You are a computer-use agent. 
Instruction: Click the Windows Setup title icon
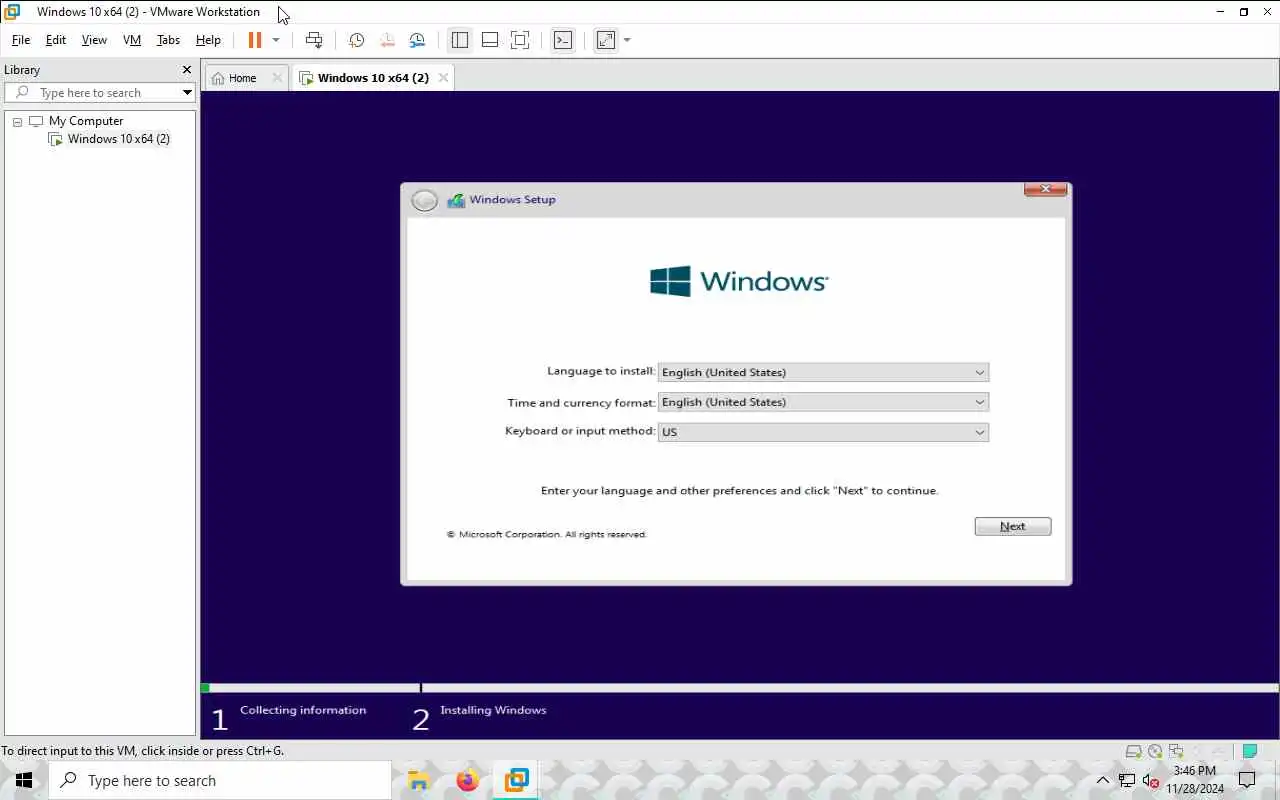click(x=456, y=200)
